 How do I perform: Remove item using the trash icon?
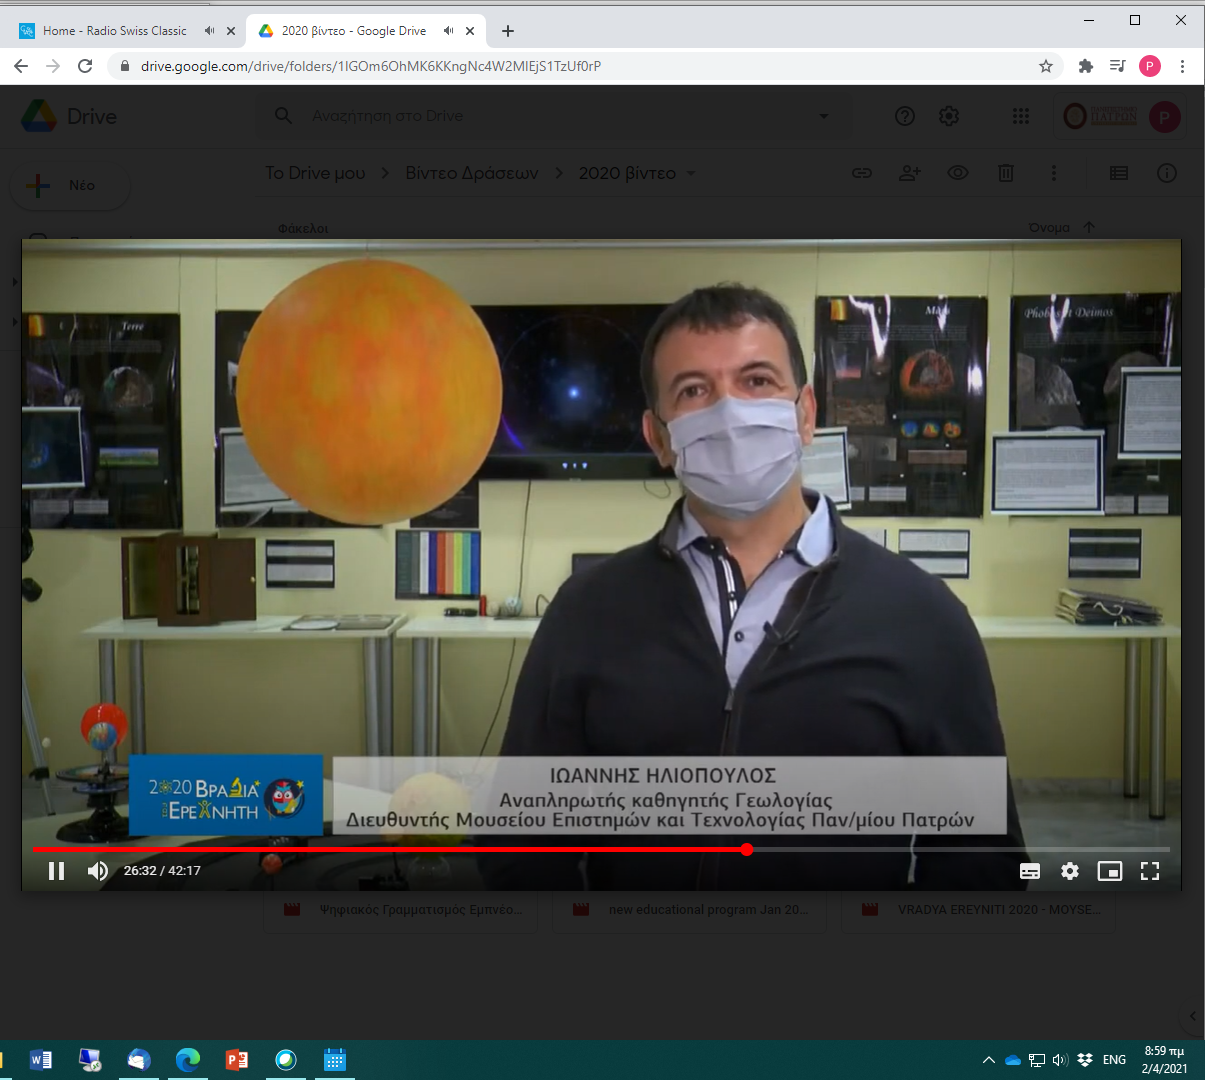point(1006,173)
